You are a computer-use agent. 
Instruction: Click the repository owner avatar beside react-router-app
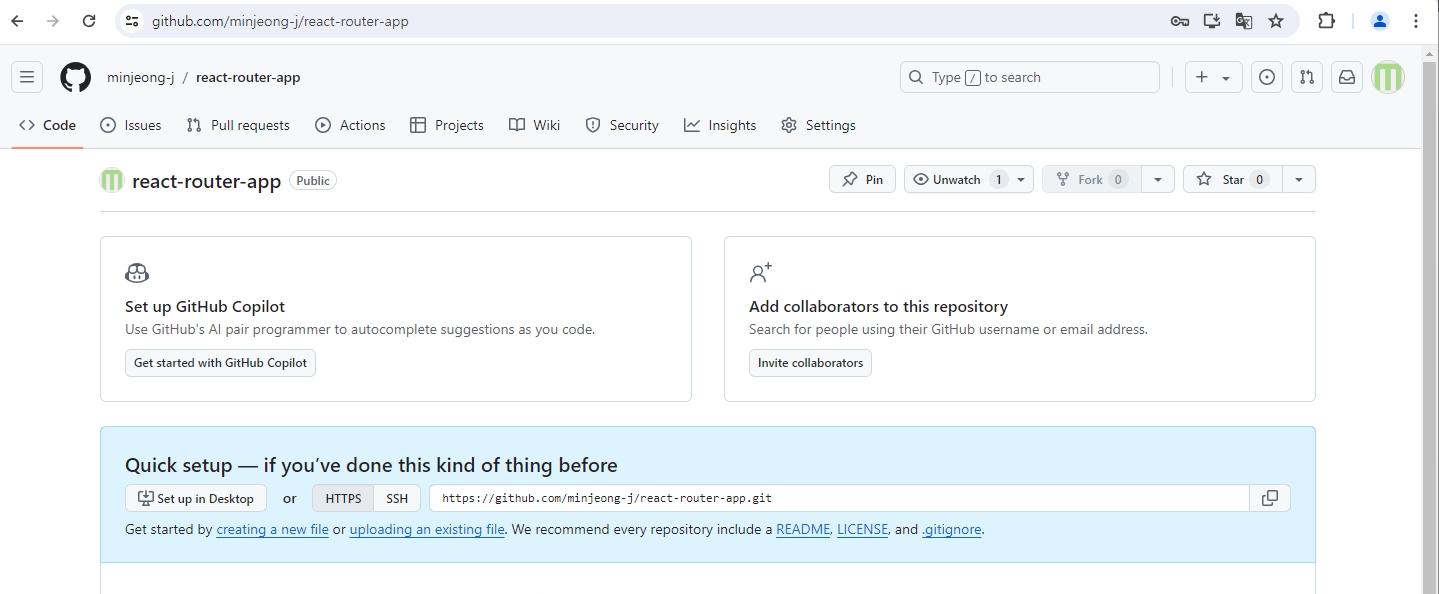(x=112, y=180)
